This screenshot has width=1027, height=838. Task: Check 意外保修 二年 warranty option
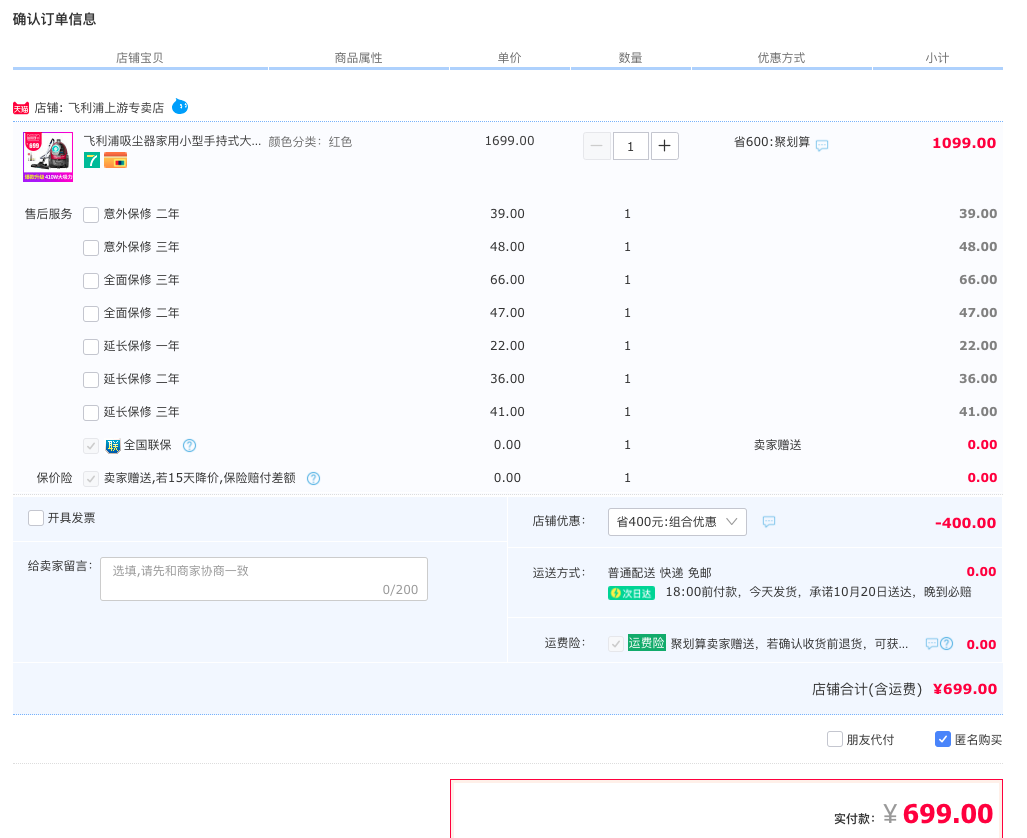91,215
